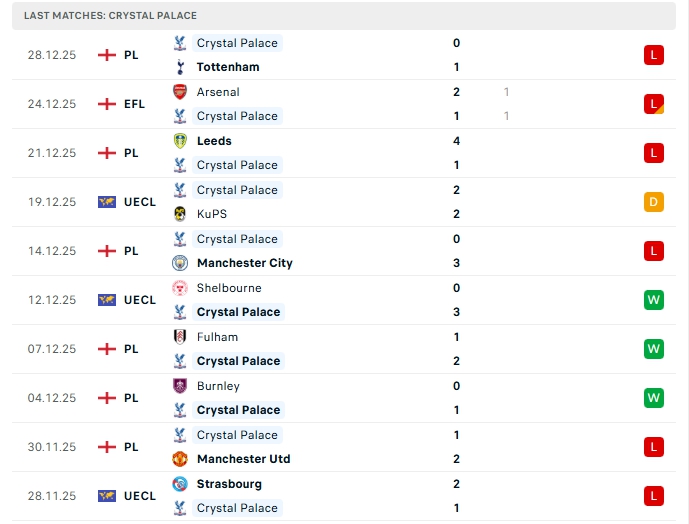The image size is (689, 524).
Task: Select the UECL competition label on 19.12.25
Action: click(x=140, y=202)
